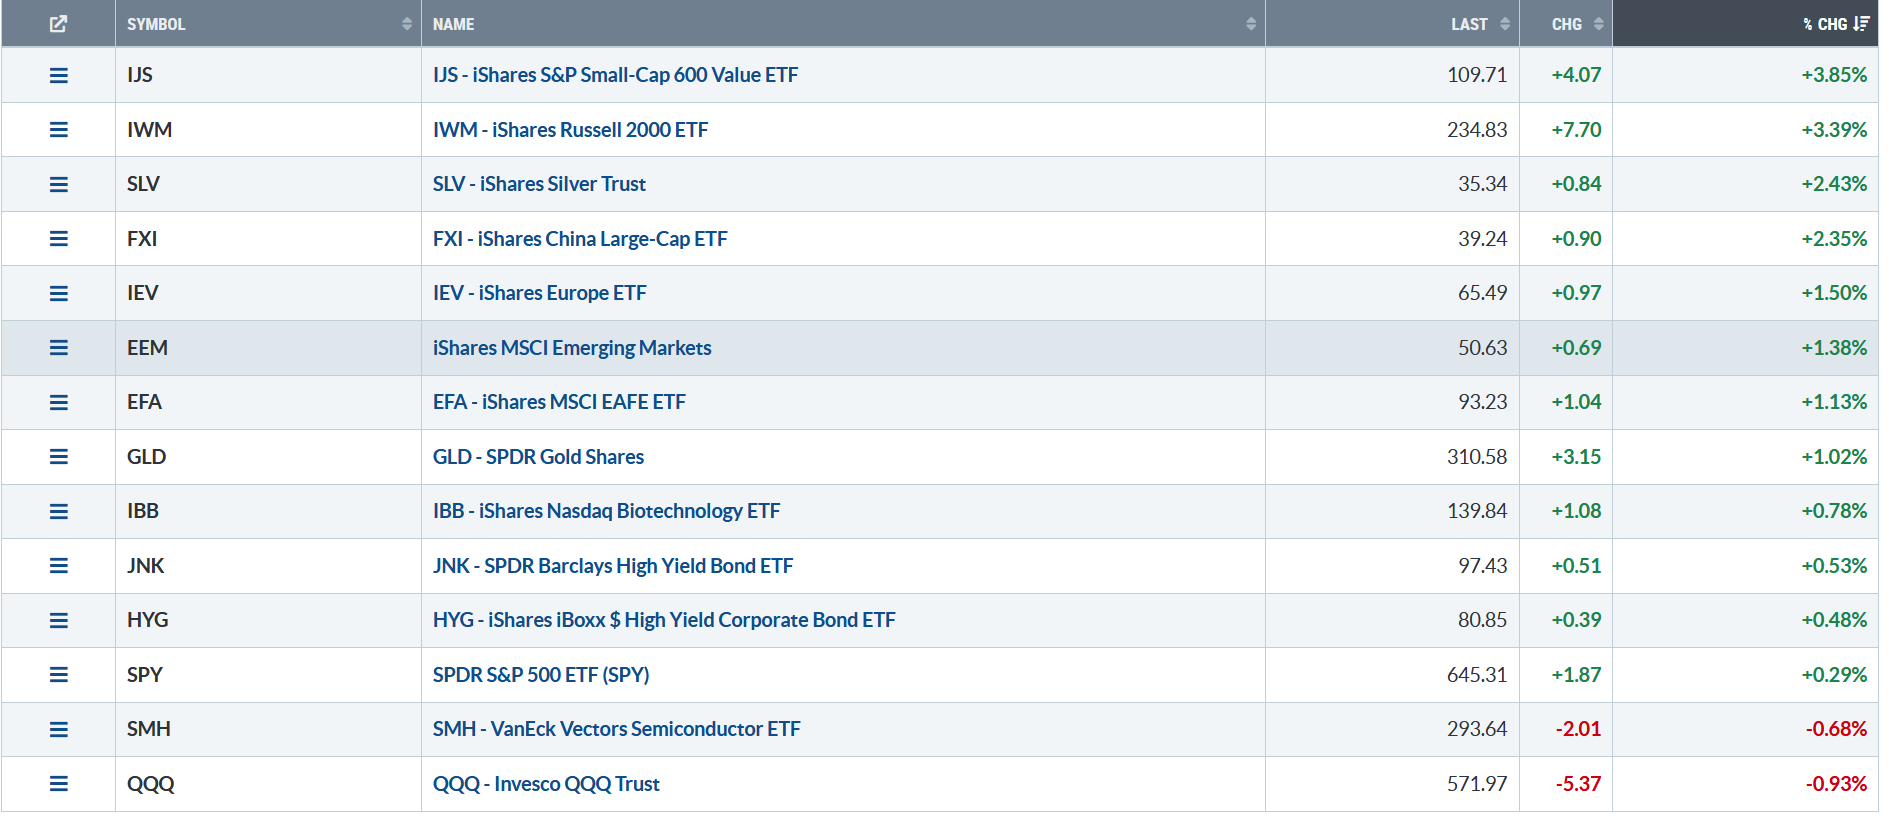Open the hamburger menu for JNK row
This screenshot has height=833, width=1888.
(x=58, y=566)
